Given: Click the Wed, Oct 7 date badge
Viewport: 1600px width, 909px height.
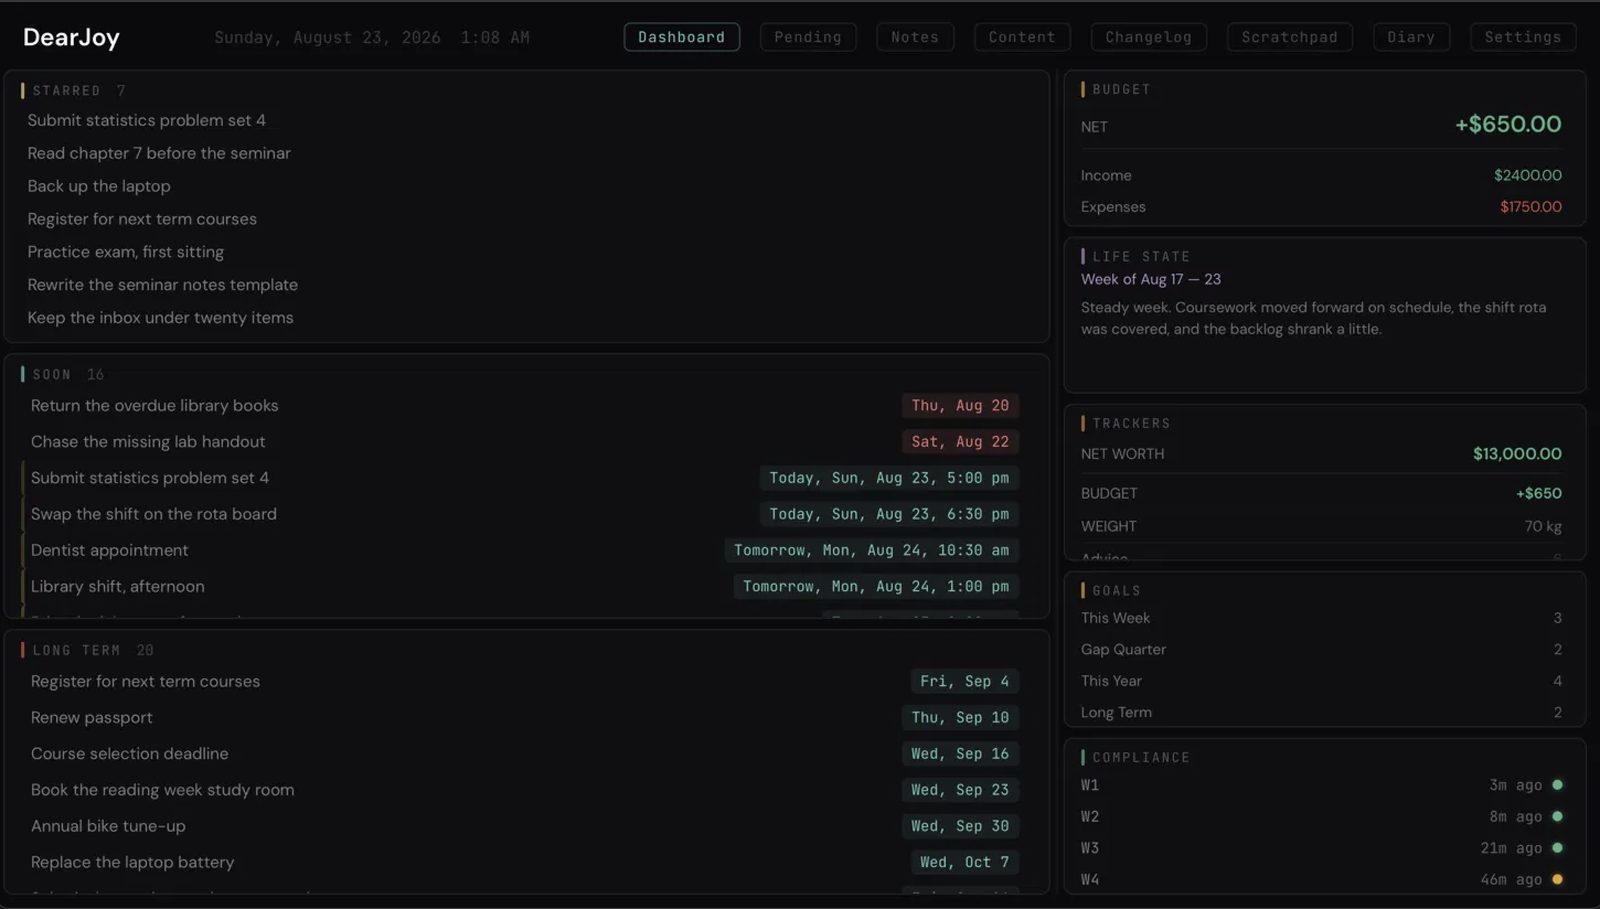Looking at the screenshot, I should point(965,862).
